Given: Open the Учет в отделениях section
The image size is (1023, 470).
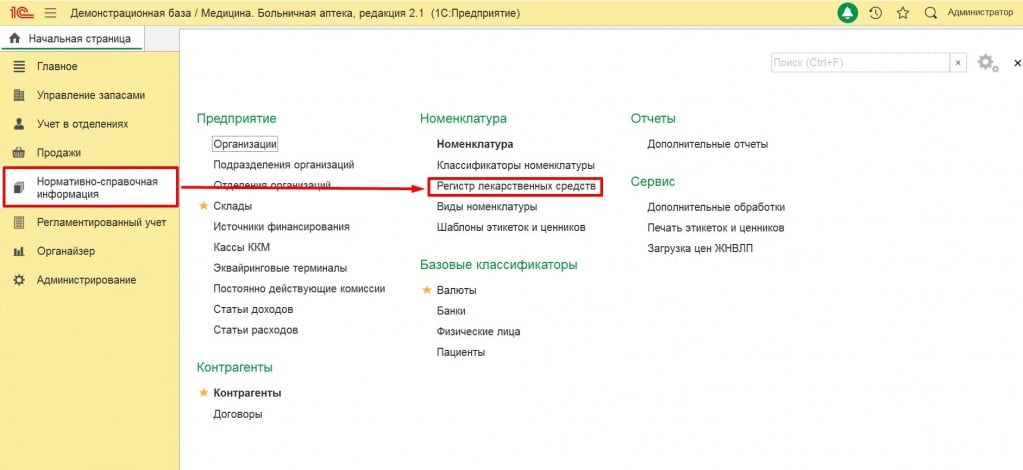Looking at the screenshot, I should point(83,124).
